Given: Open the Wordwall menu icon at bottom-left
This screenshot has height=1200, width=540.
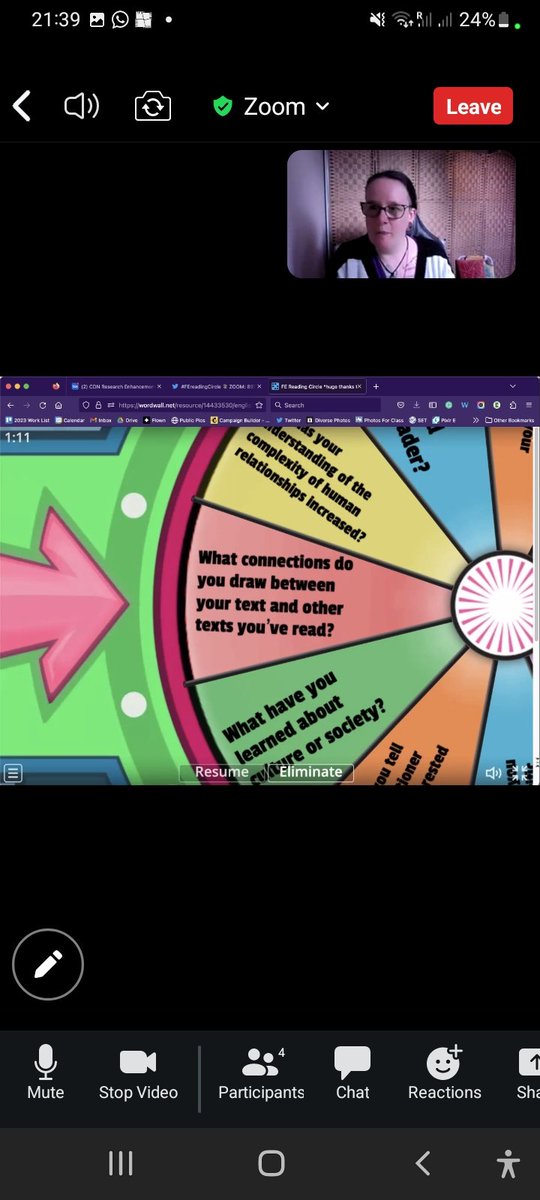Looking at the screenshot, I should point(12,772).
